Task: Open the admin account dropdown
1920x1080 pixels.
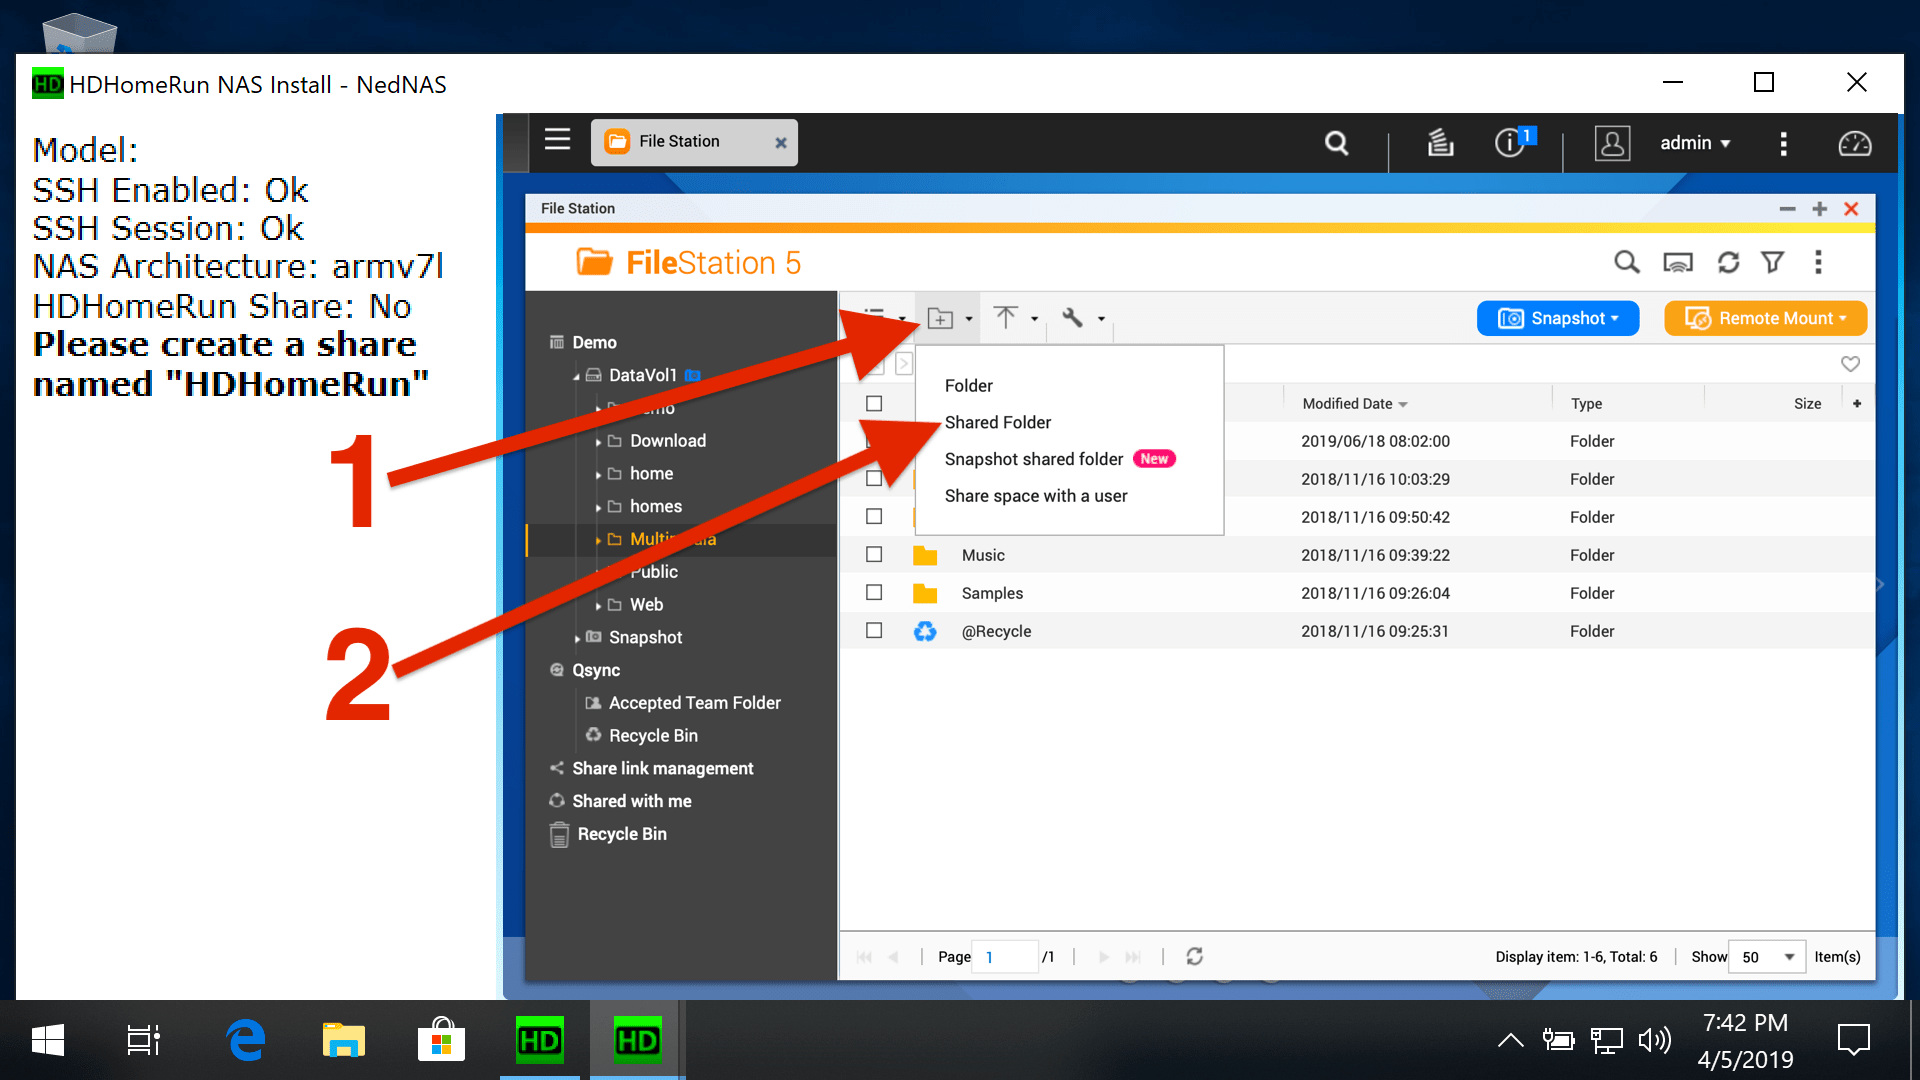Action: click(x=1695, y=143)
